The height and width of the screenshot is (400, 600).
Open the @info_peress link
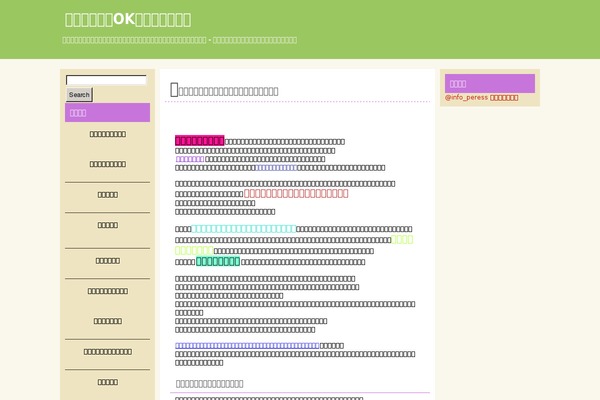pos(481,98)
